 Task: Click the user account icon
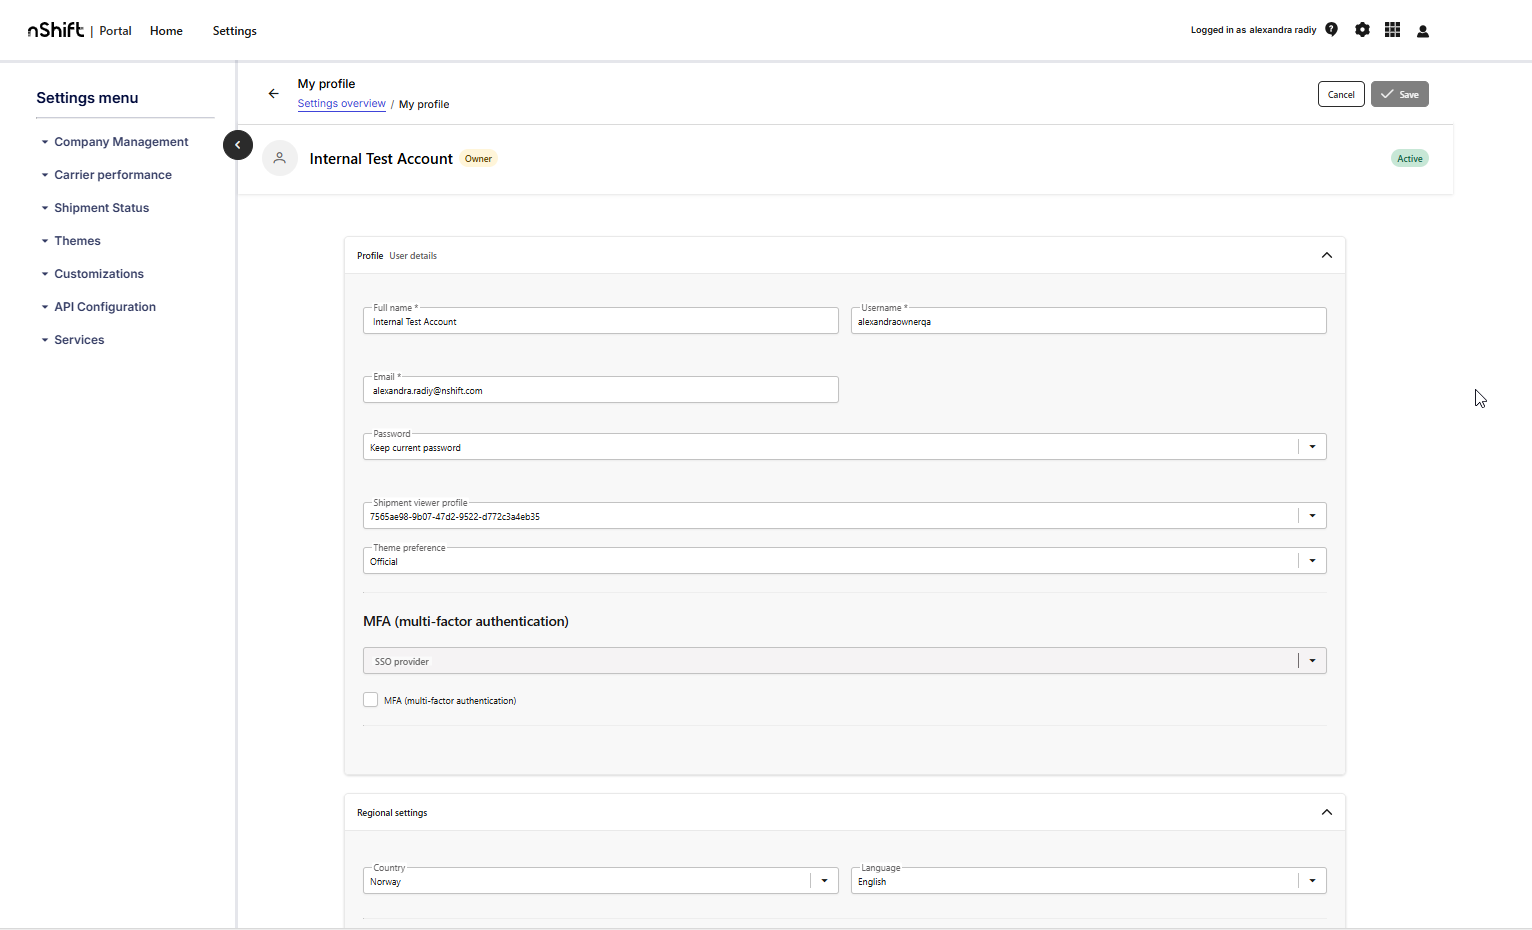click(1423, 31)
